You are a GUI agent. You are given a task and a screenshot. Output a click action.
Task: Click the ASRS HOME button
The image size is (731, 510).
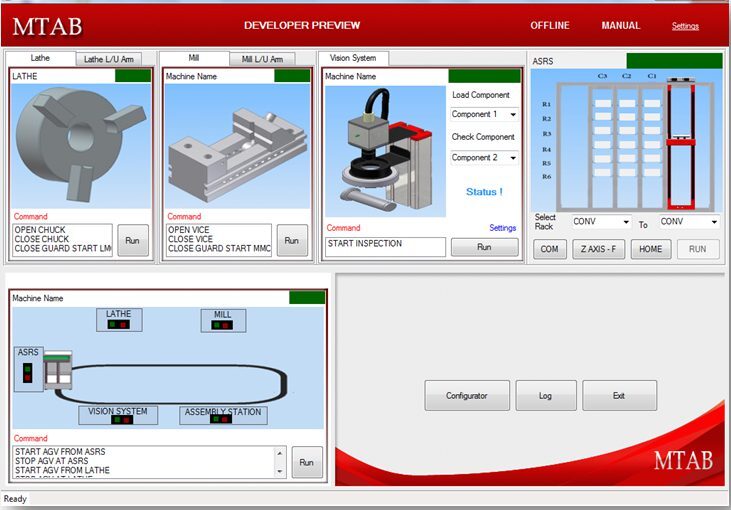pos(650,249)
